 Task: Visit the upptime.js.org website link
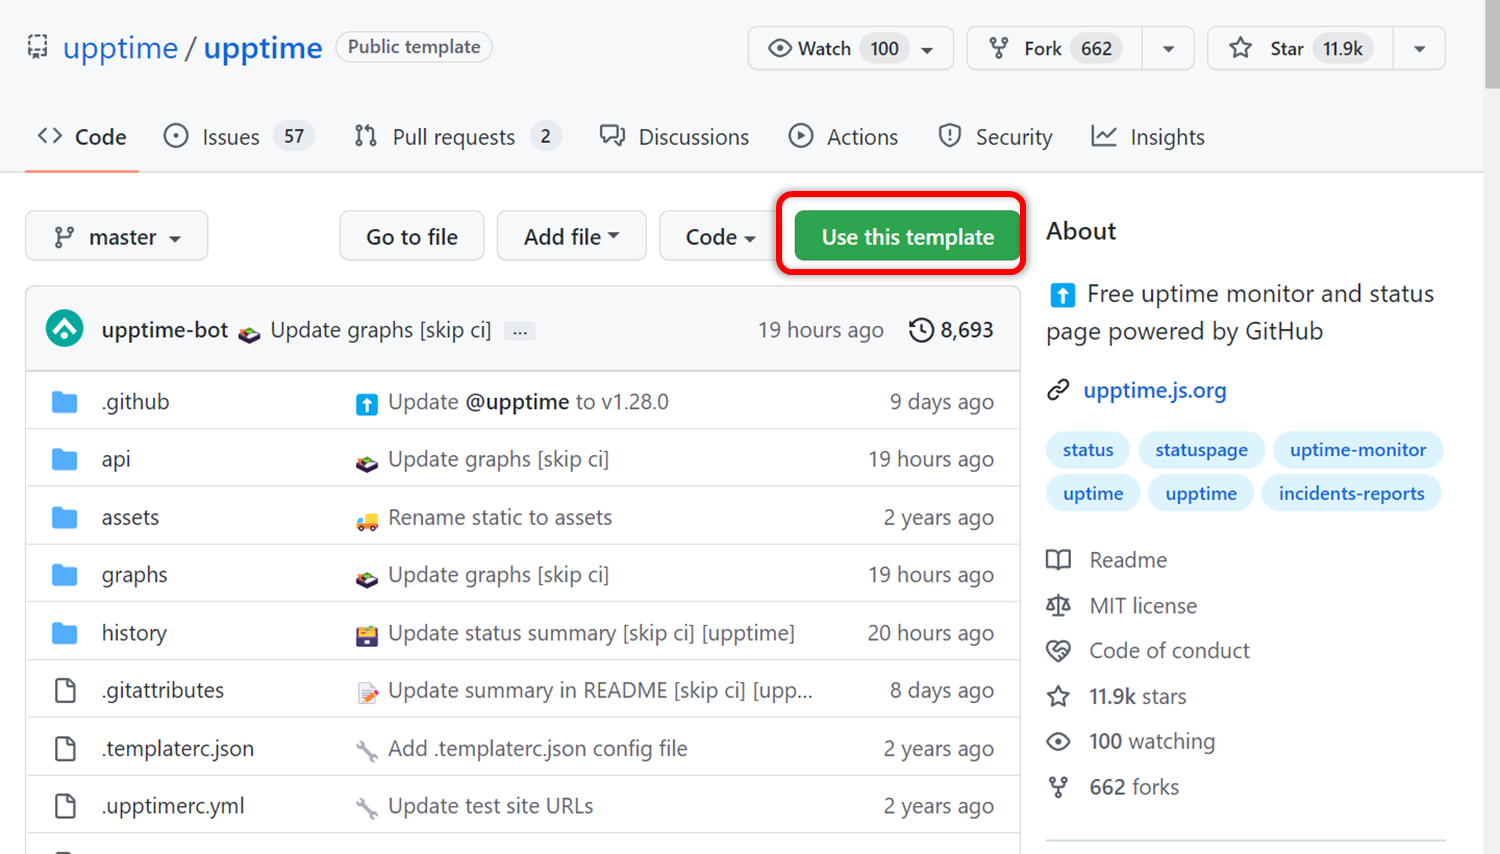pyautogui.click(x=1155, y=390)
